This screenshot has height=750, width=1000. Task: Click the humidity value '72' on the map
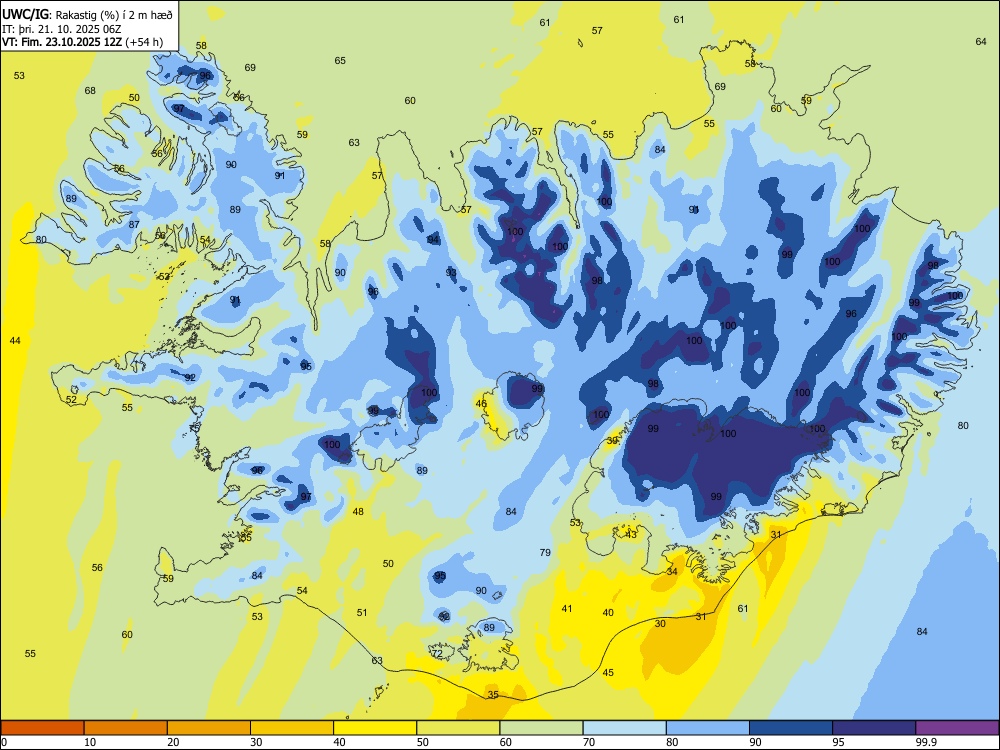pos(437,654)
